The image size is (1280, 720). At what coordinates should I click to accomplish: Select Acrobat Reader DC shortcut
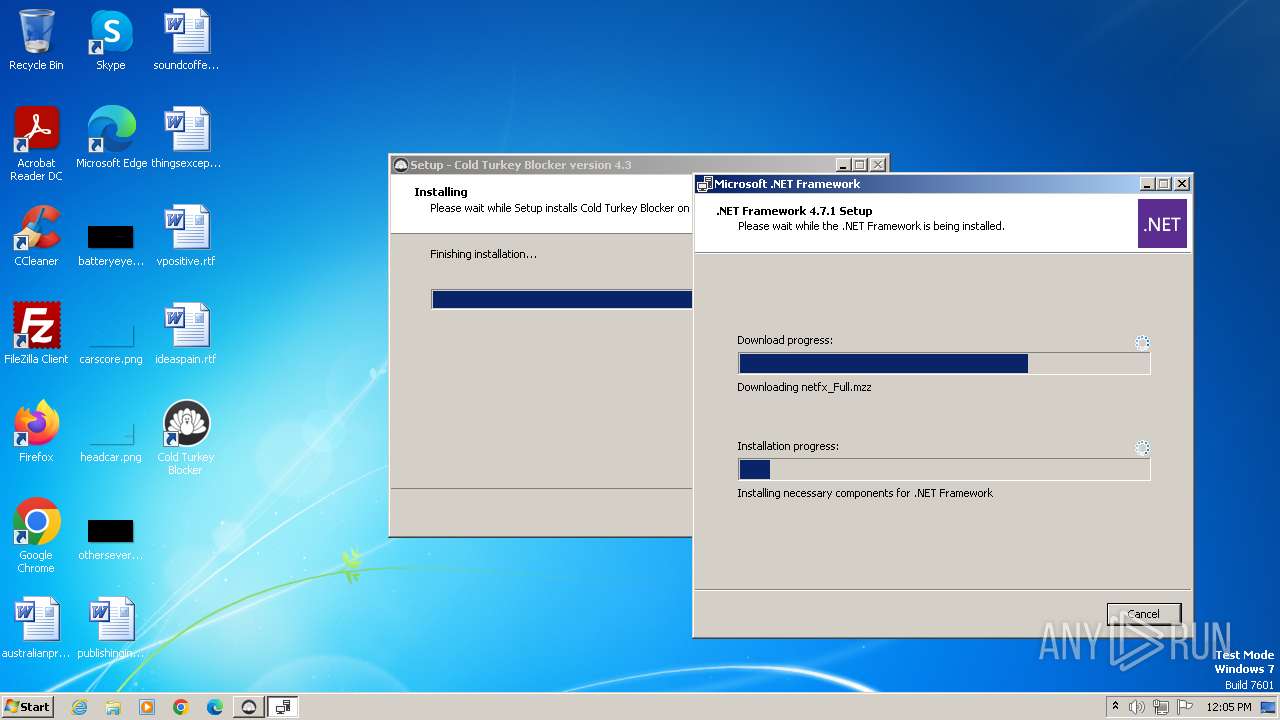36,143
